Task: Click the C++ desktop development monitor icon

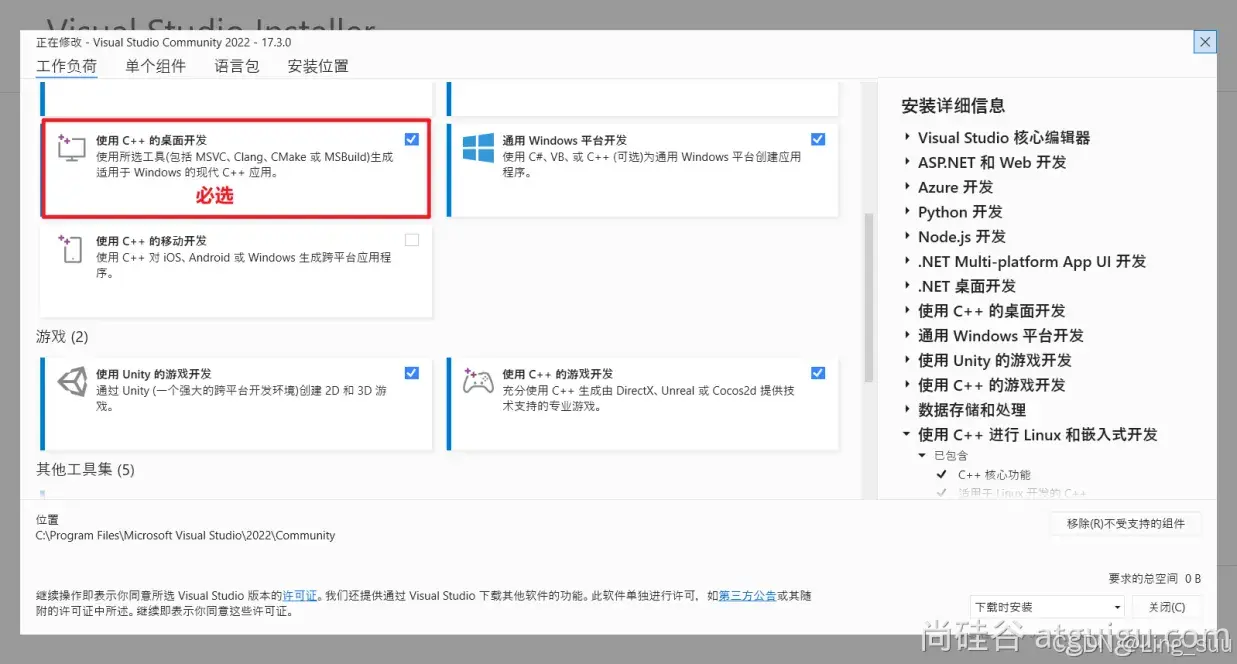Action: click(71, 149)
